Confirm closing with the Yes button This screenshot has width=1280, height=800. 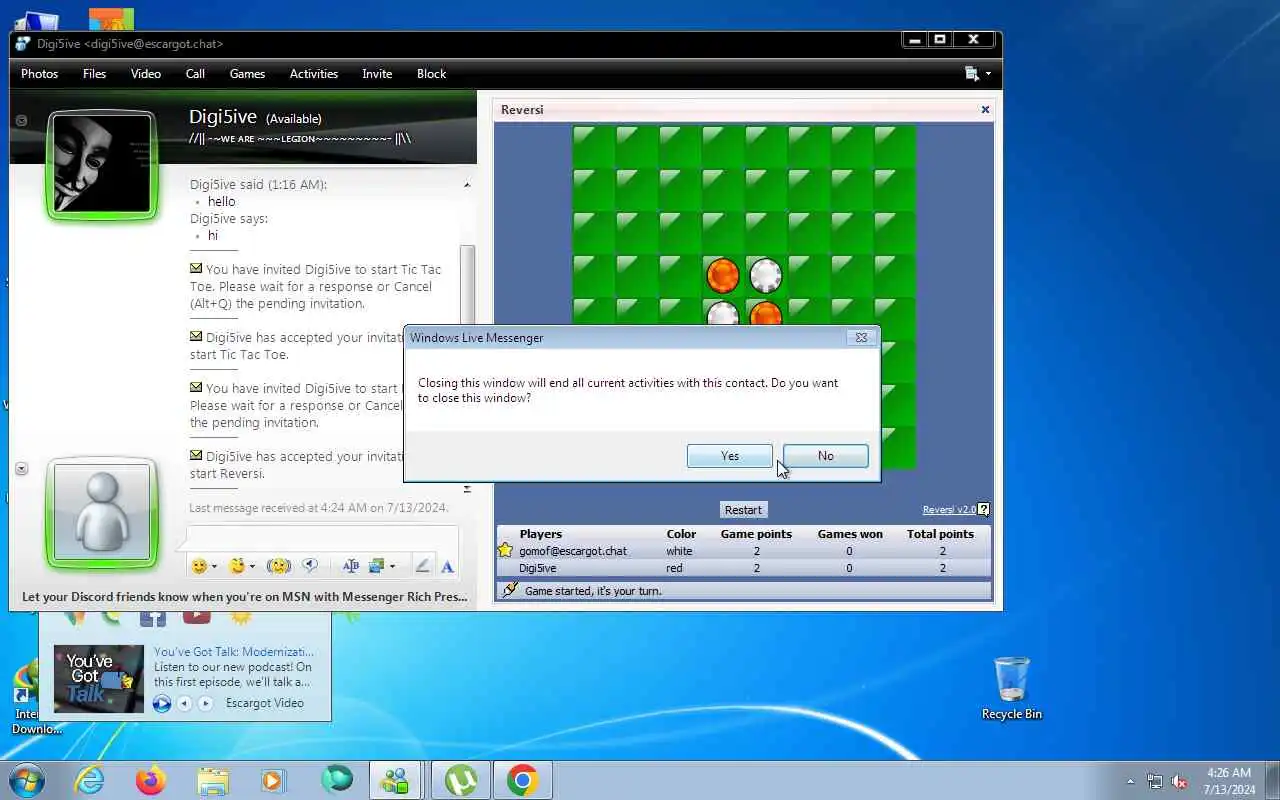coord(730,456)
